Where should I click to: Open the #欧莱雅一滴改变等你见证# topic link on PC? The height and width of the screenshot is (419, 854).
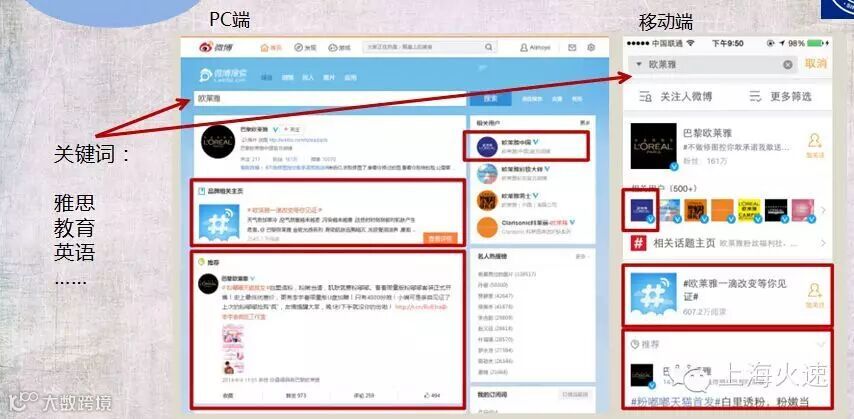pos(284,209)
